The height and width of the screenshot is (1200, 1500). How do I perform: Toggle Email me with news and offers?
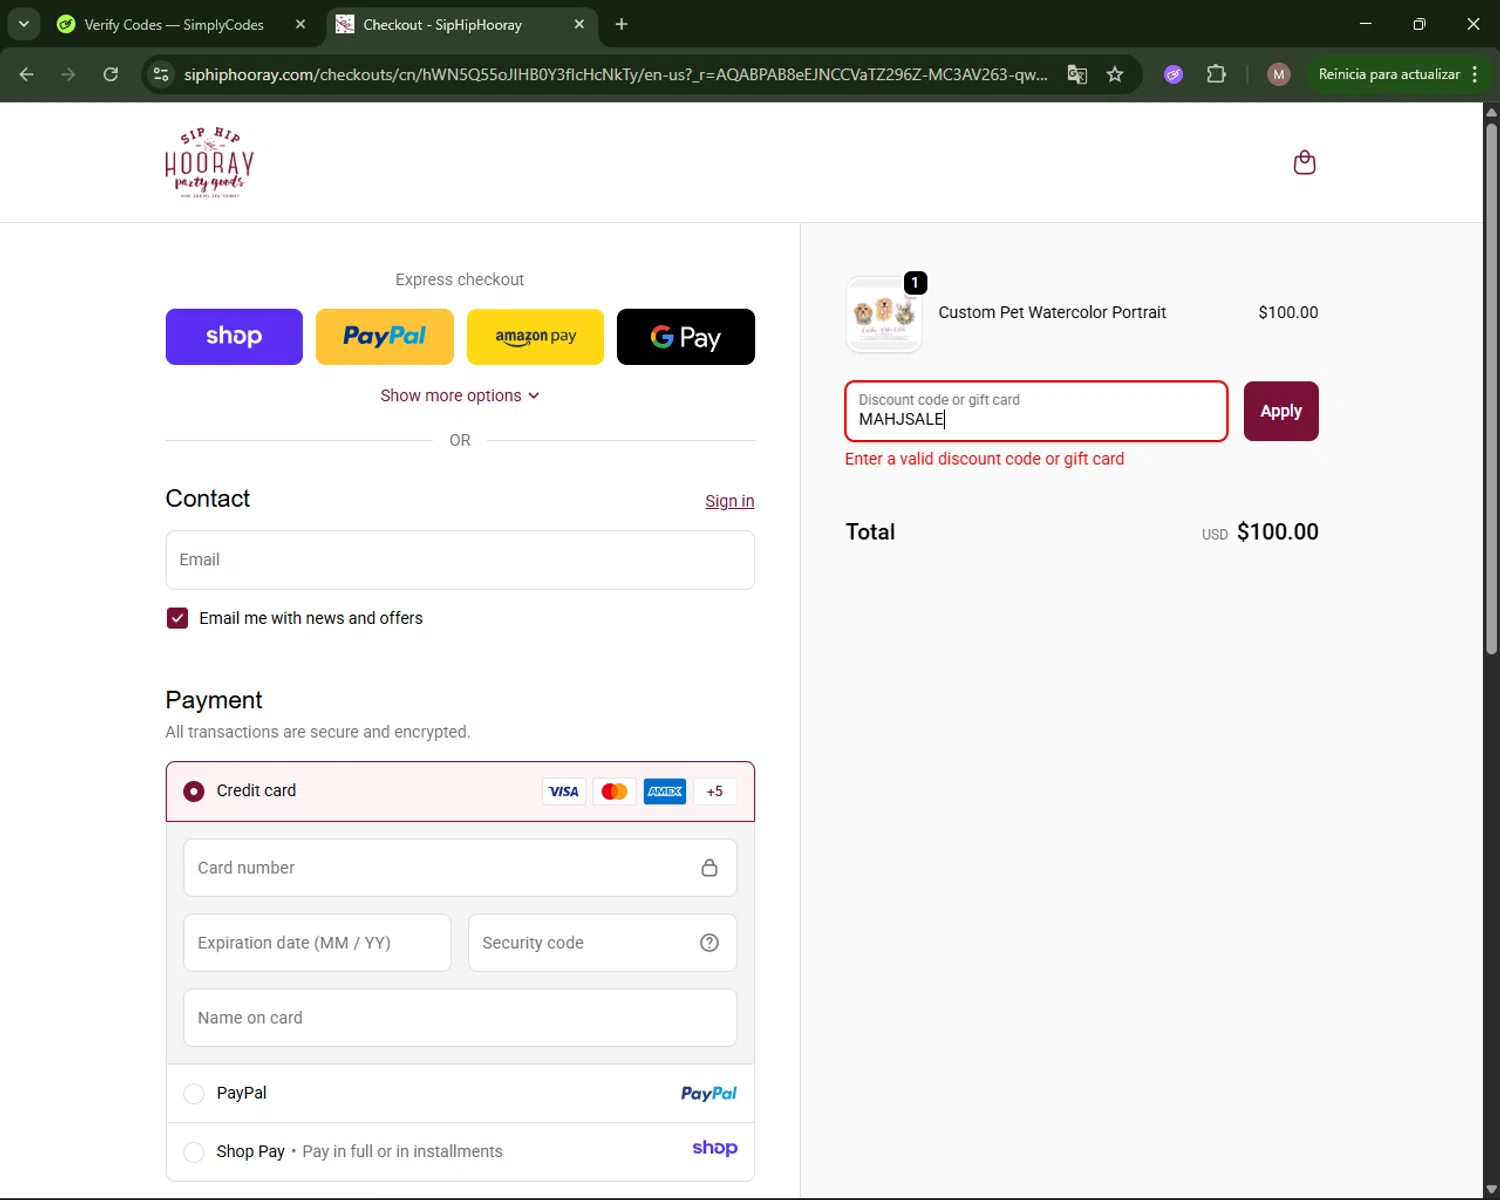point(177,618)
